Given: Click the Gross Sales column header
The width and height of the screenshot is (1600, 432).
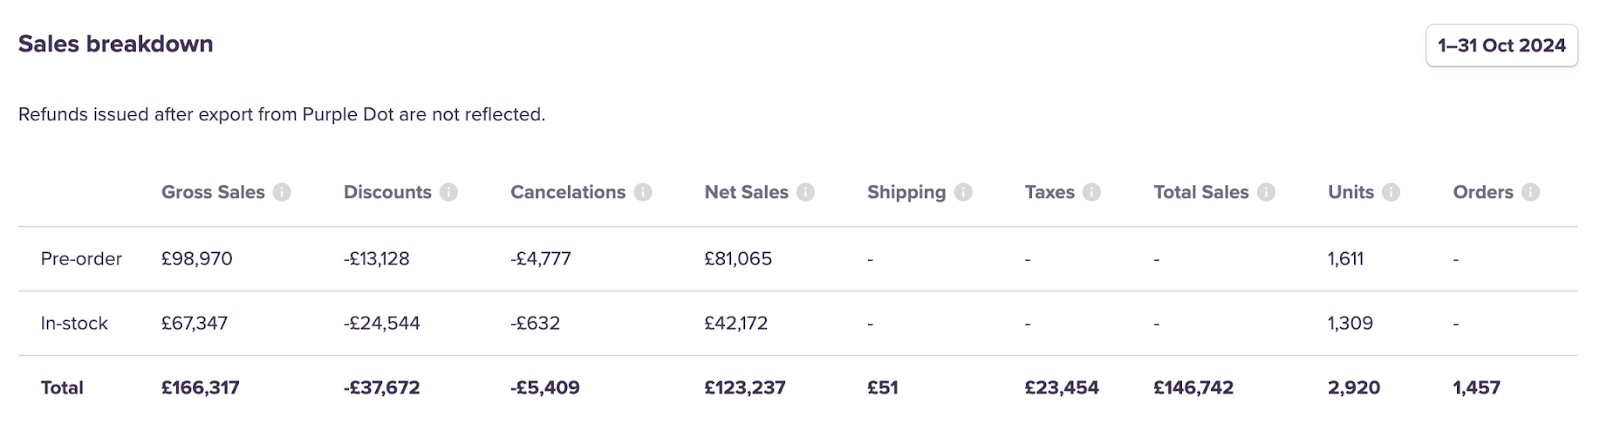Looking at the screenshot, I should pyautogui.click(x=213, y=192).
